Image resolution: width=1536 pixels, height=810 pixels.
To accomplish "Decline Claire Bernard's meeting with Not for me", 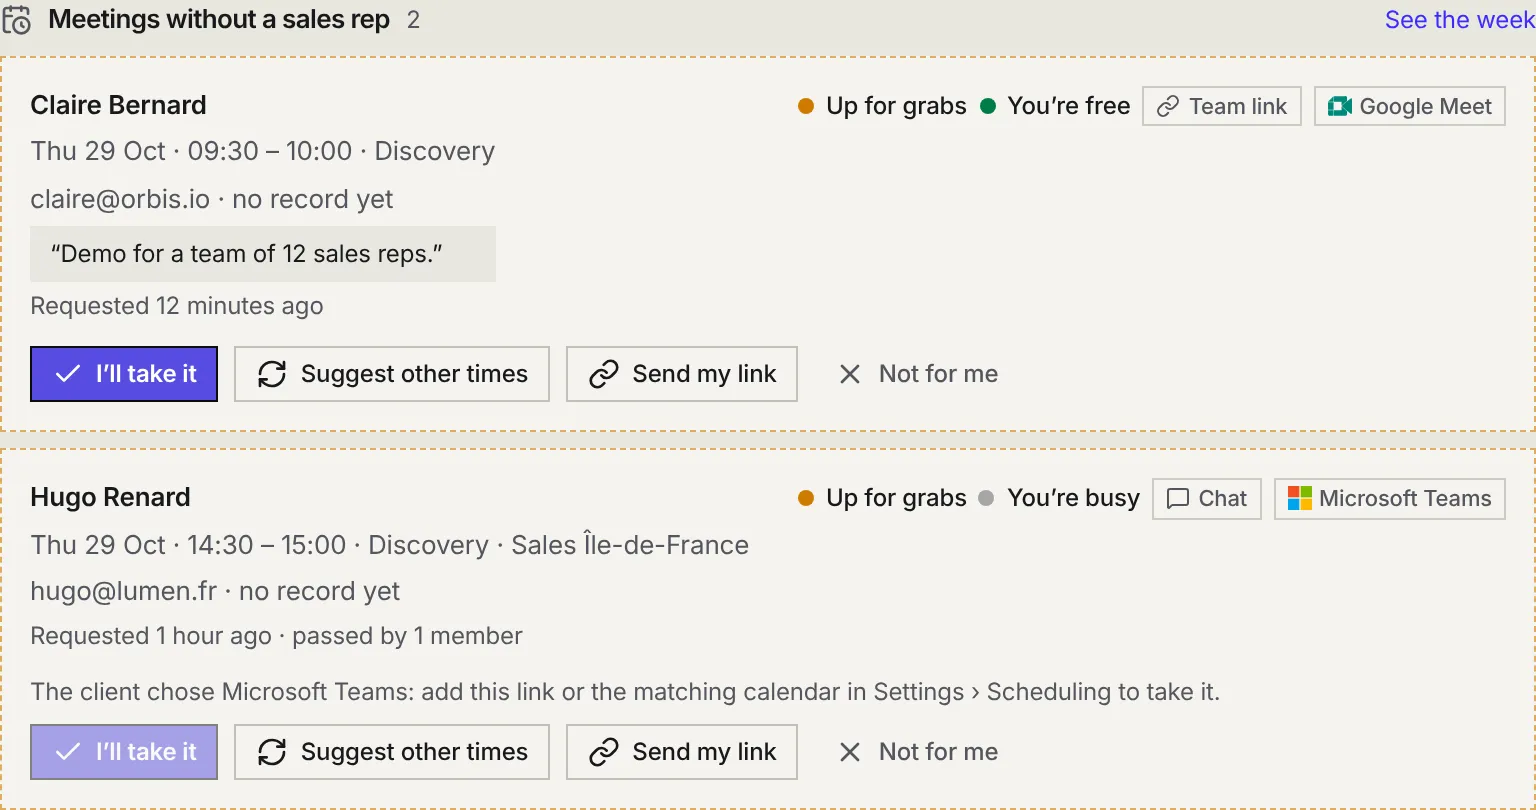I will tap(919, 374).
